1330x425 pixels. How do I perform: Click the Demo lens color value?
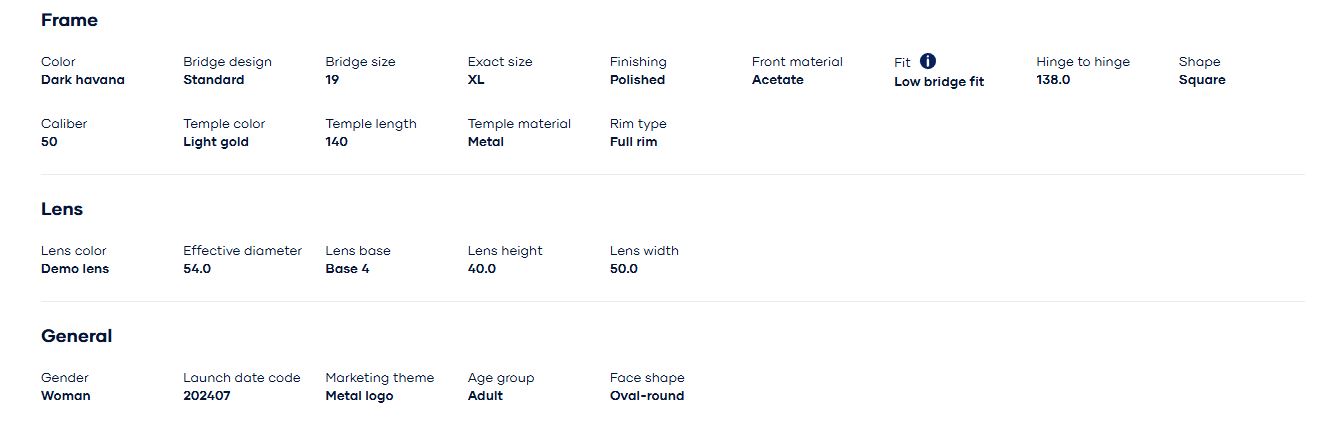coord(75,269)
